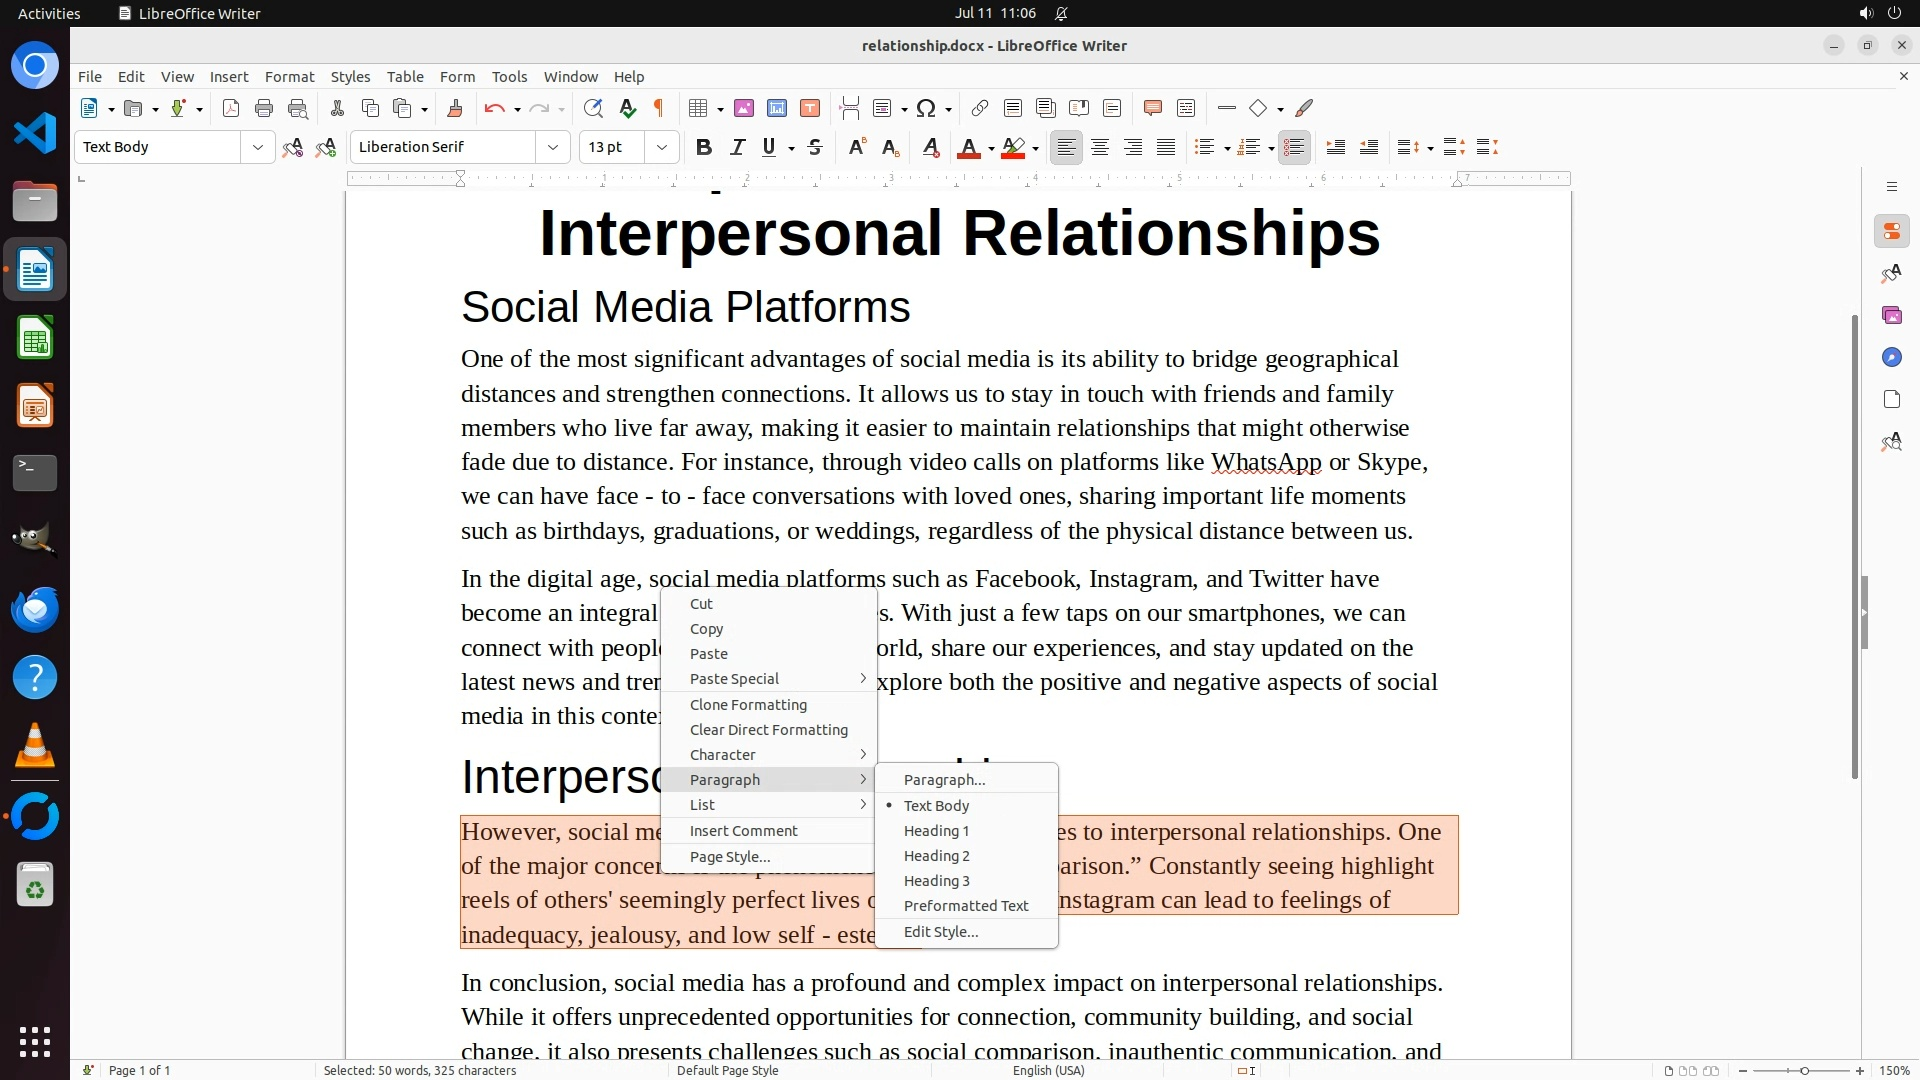
Task: Toggle formatting marks pilcrow button
Action: coord(659,109)
